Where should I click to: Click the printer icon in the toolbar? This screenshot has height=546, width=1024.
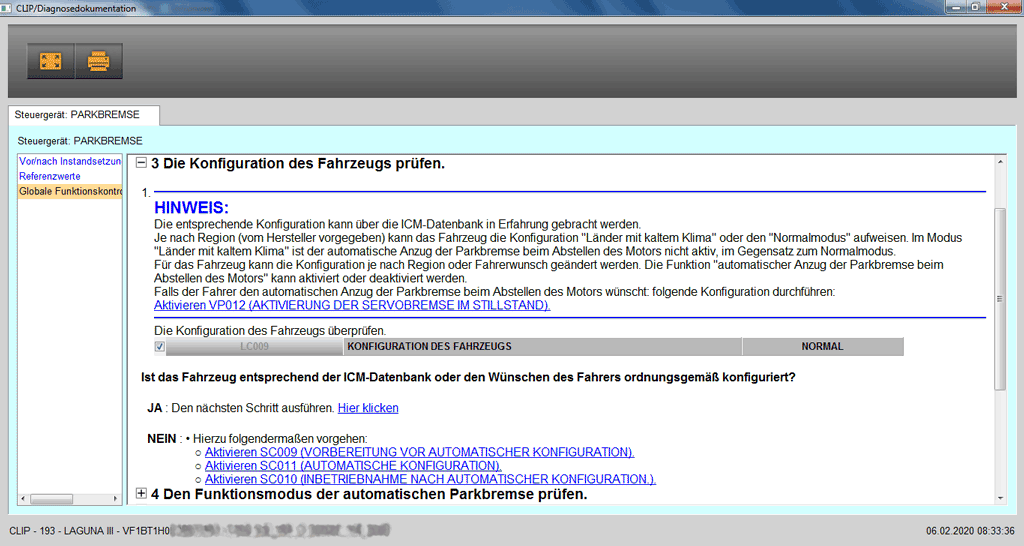[x=99, y=61]
